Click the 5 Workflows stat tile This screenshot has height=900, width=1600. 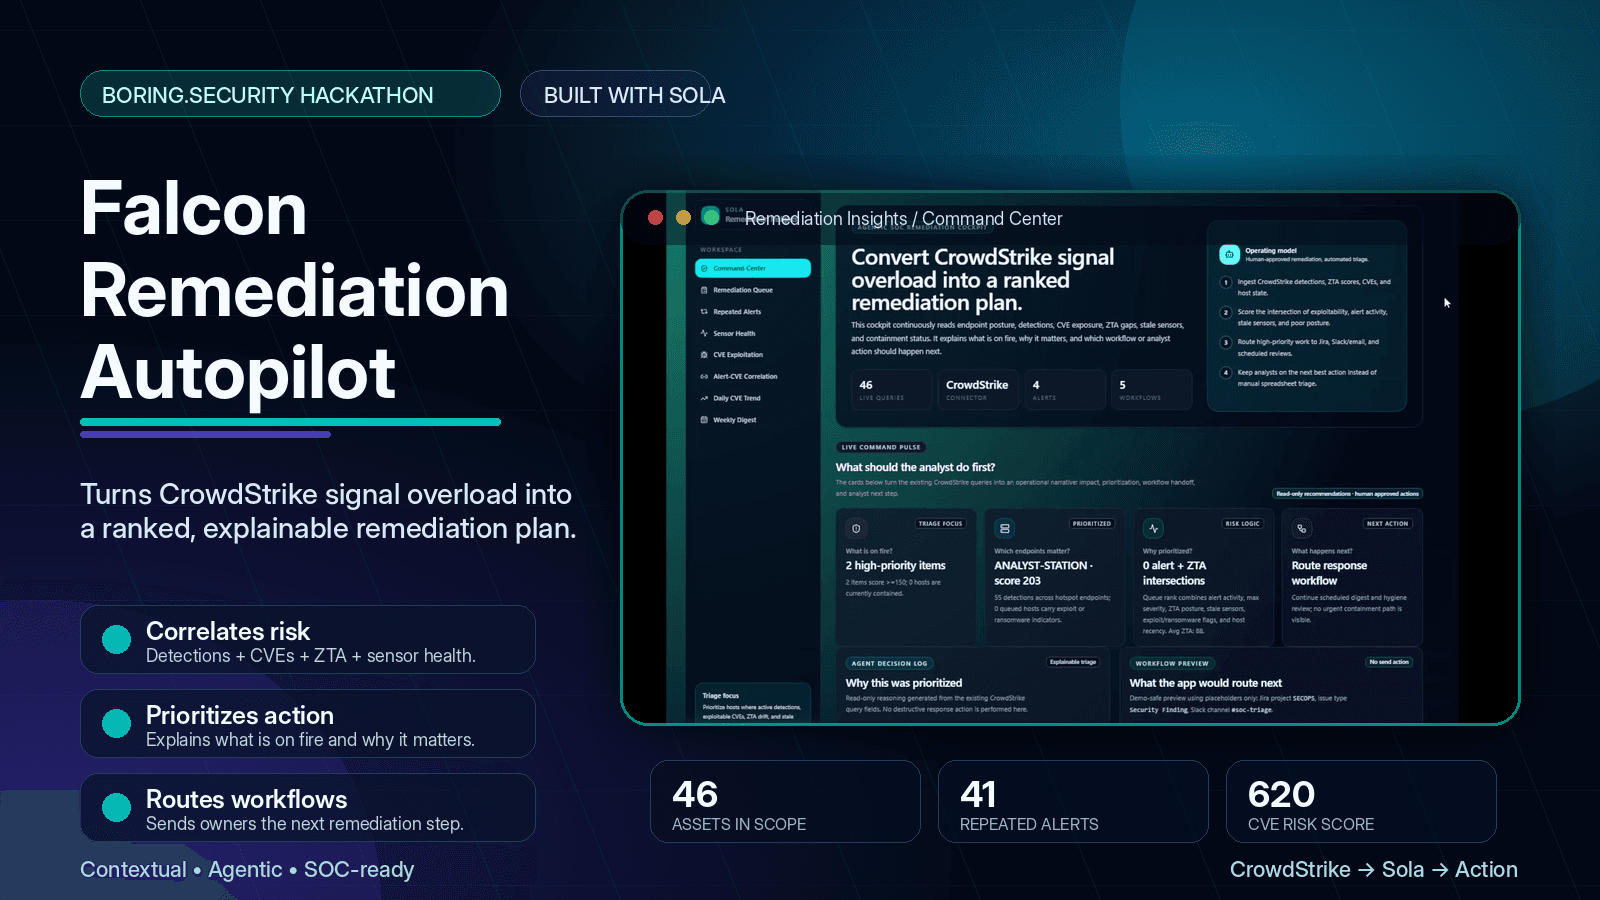point(1150,389)
